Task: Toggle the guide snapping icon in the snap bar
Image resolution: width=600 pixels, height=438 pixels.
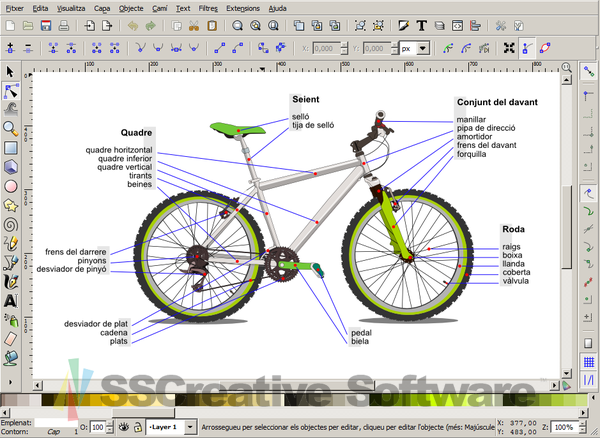Action: coord(589,379)
